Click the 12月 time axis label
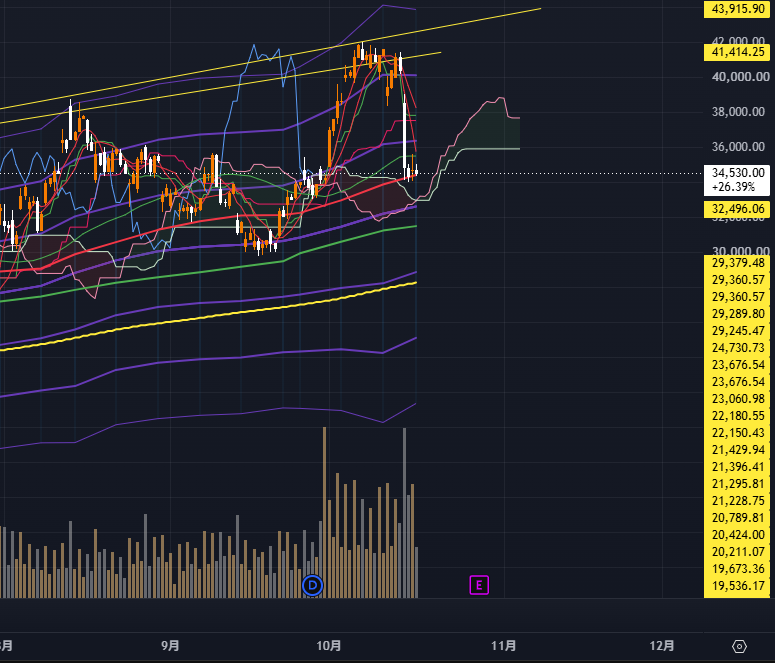 [x=662, y=646]
